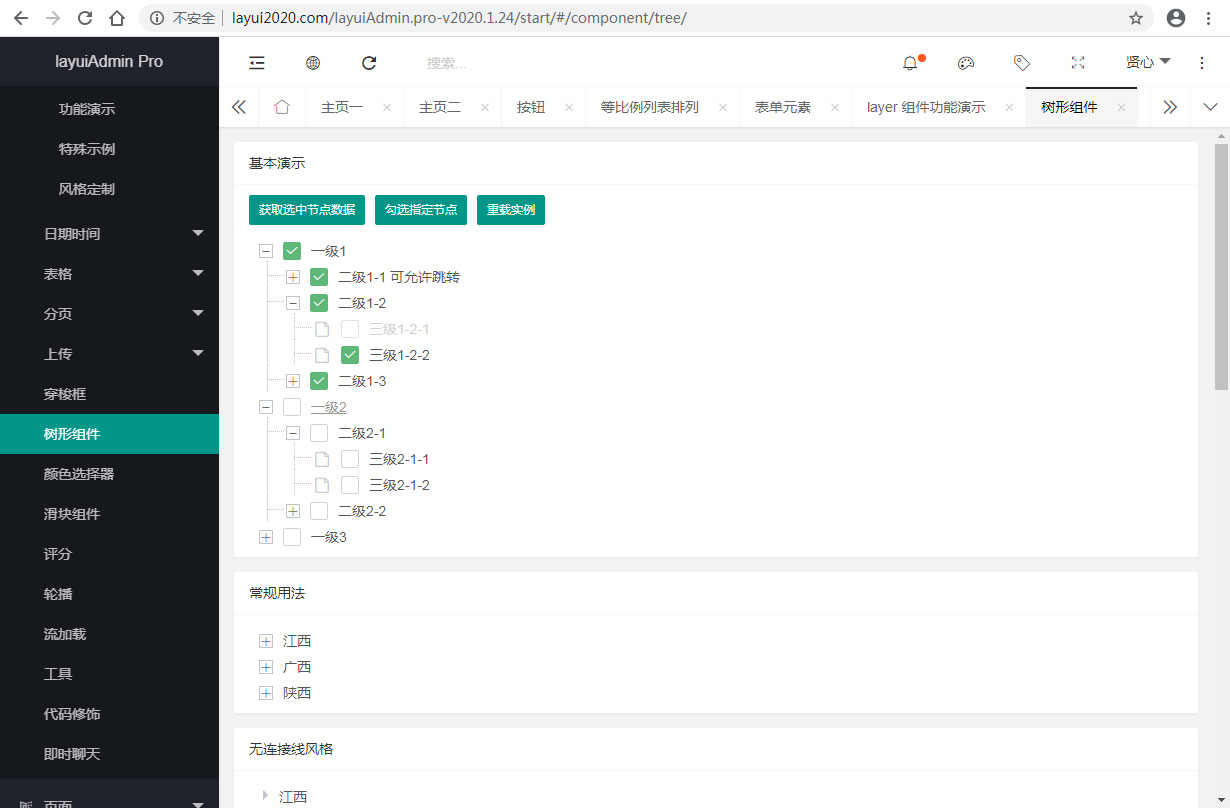
Task: Expand the 江西 tree node
Action: [x=265, y=640]
